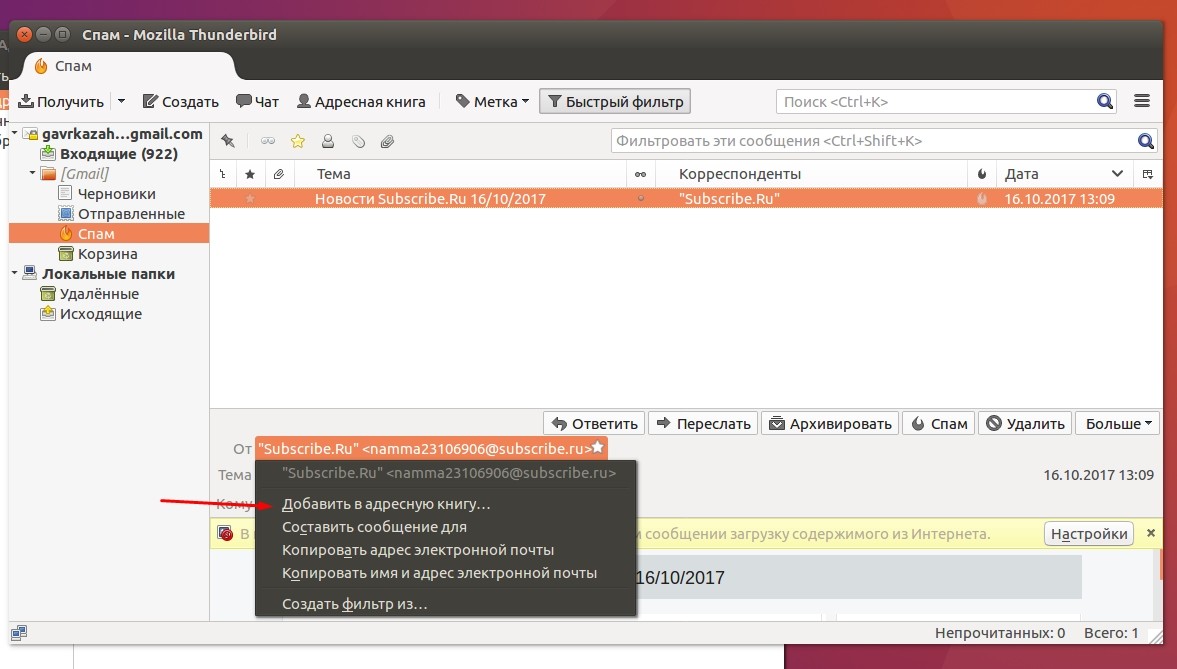Sort by the read-status glasses column header

(640, 173)
